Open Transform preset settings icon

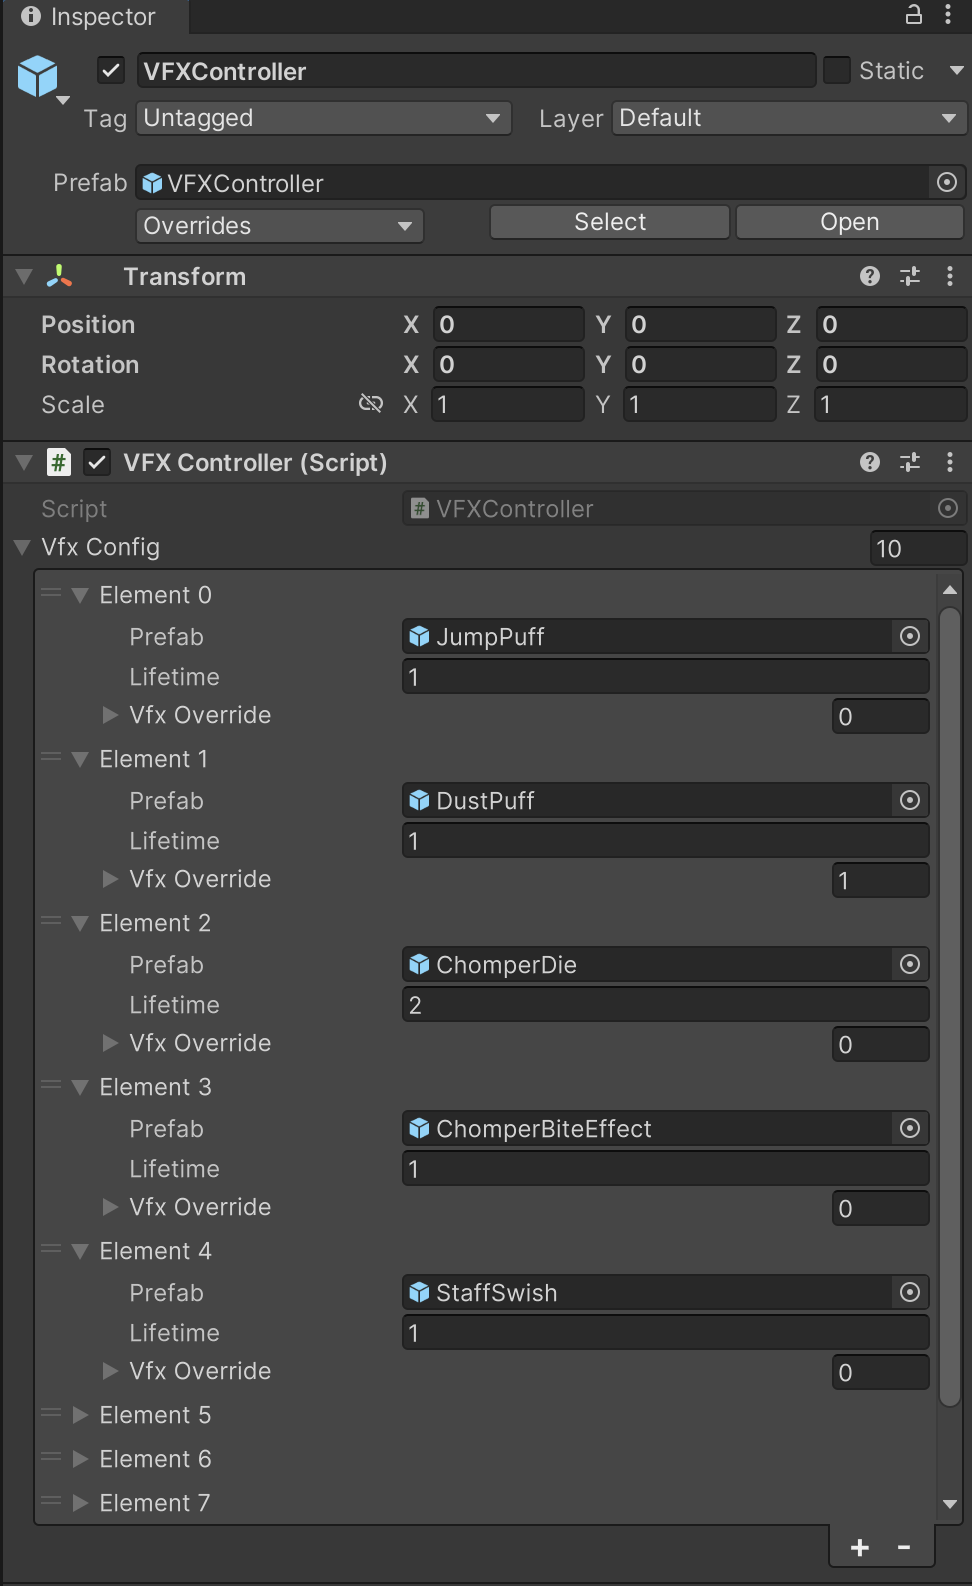coord(910,277)
